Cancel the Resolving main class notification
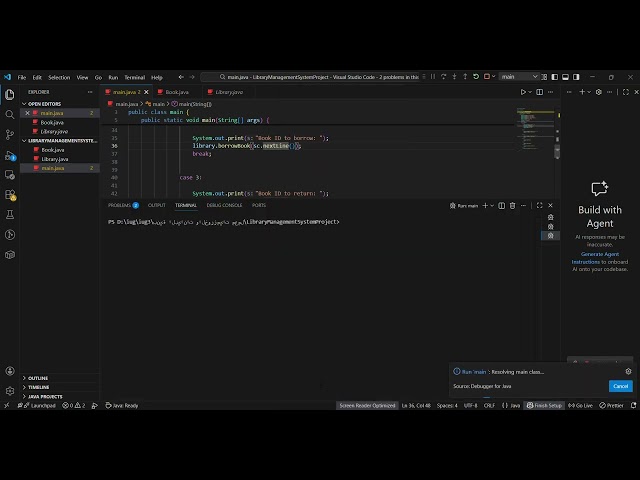 point(620,386)
